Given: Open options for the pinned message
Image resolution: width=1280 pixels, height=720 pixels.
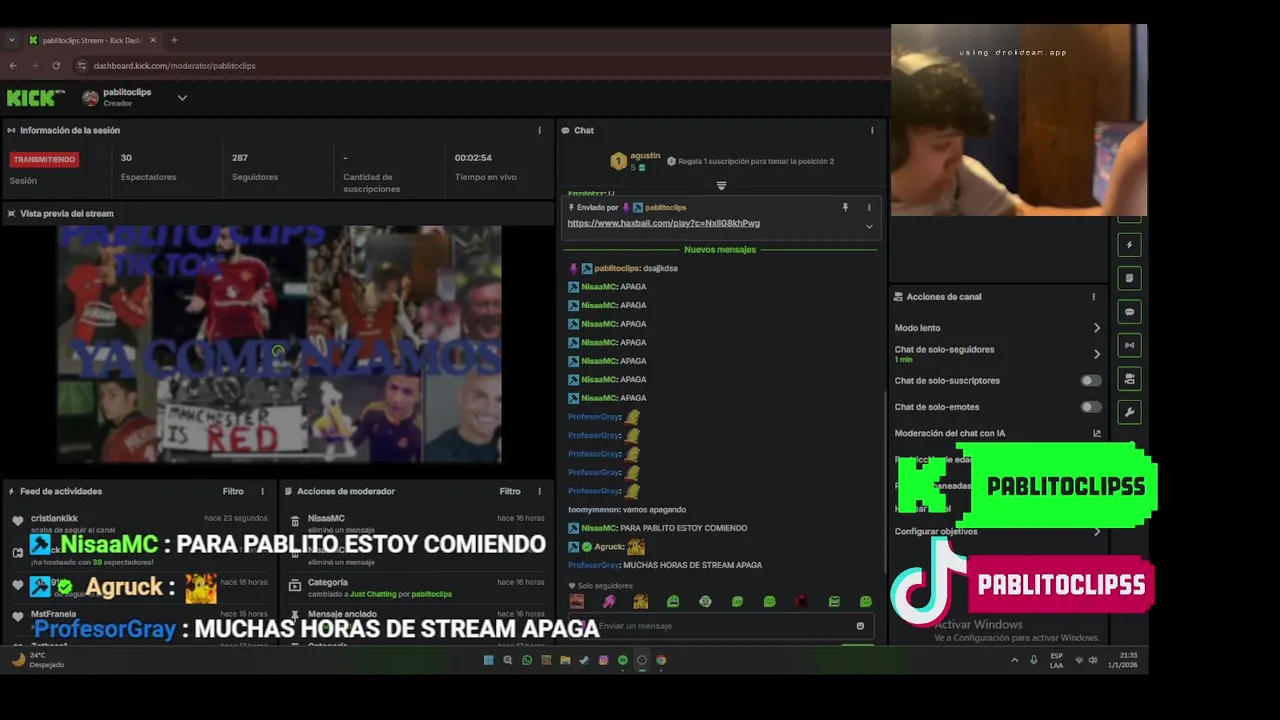Looking at the screenshot, I should coord(868,207).
